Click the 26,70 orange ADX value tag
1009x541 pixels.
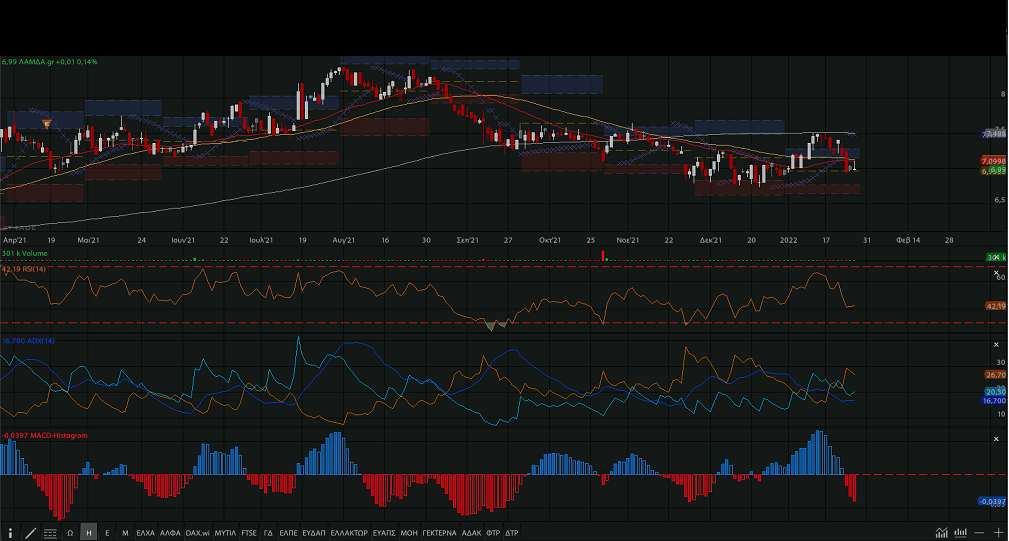click(x=995, y=374)
